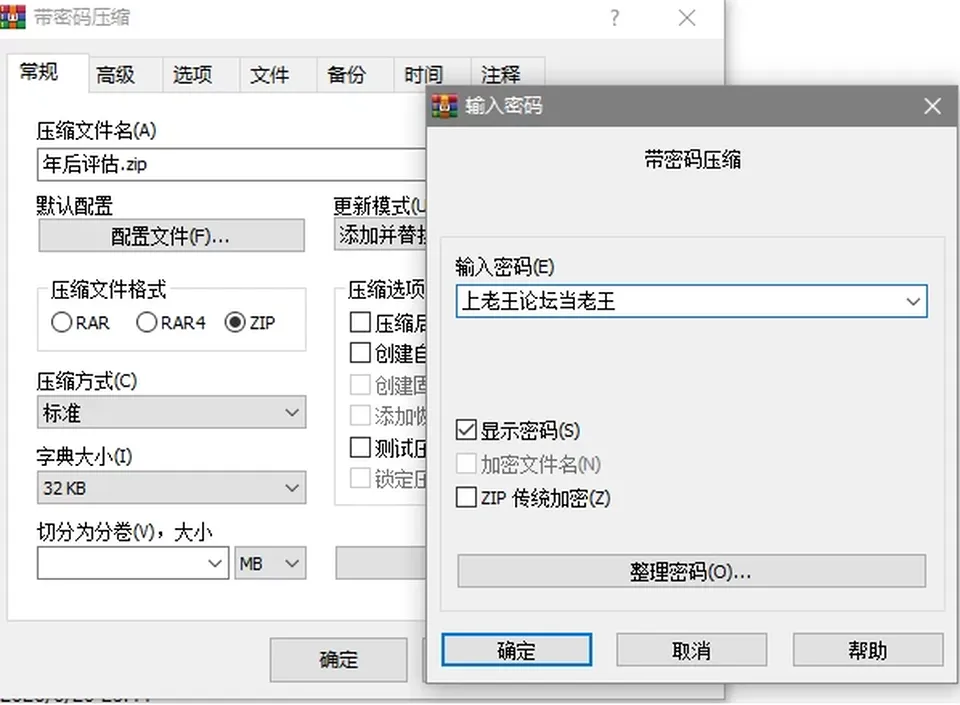The height and width of the screenshot is (705, 960).
Task: Click 确定 in the main archive window
Action: click(x=339, y=659)
